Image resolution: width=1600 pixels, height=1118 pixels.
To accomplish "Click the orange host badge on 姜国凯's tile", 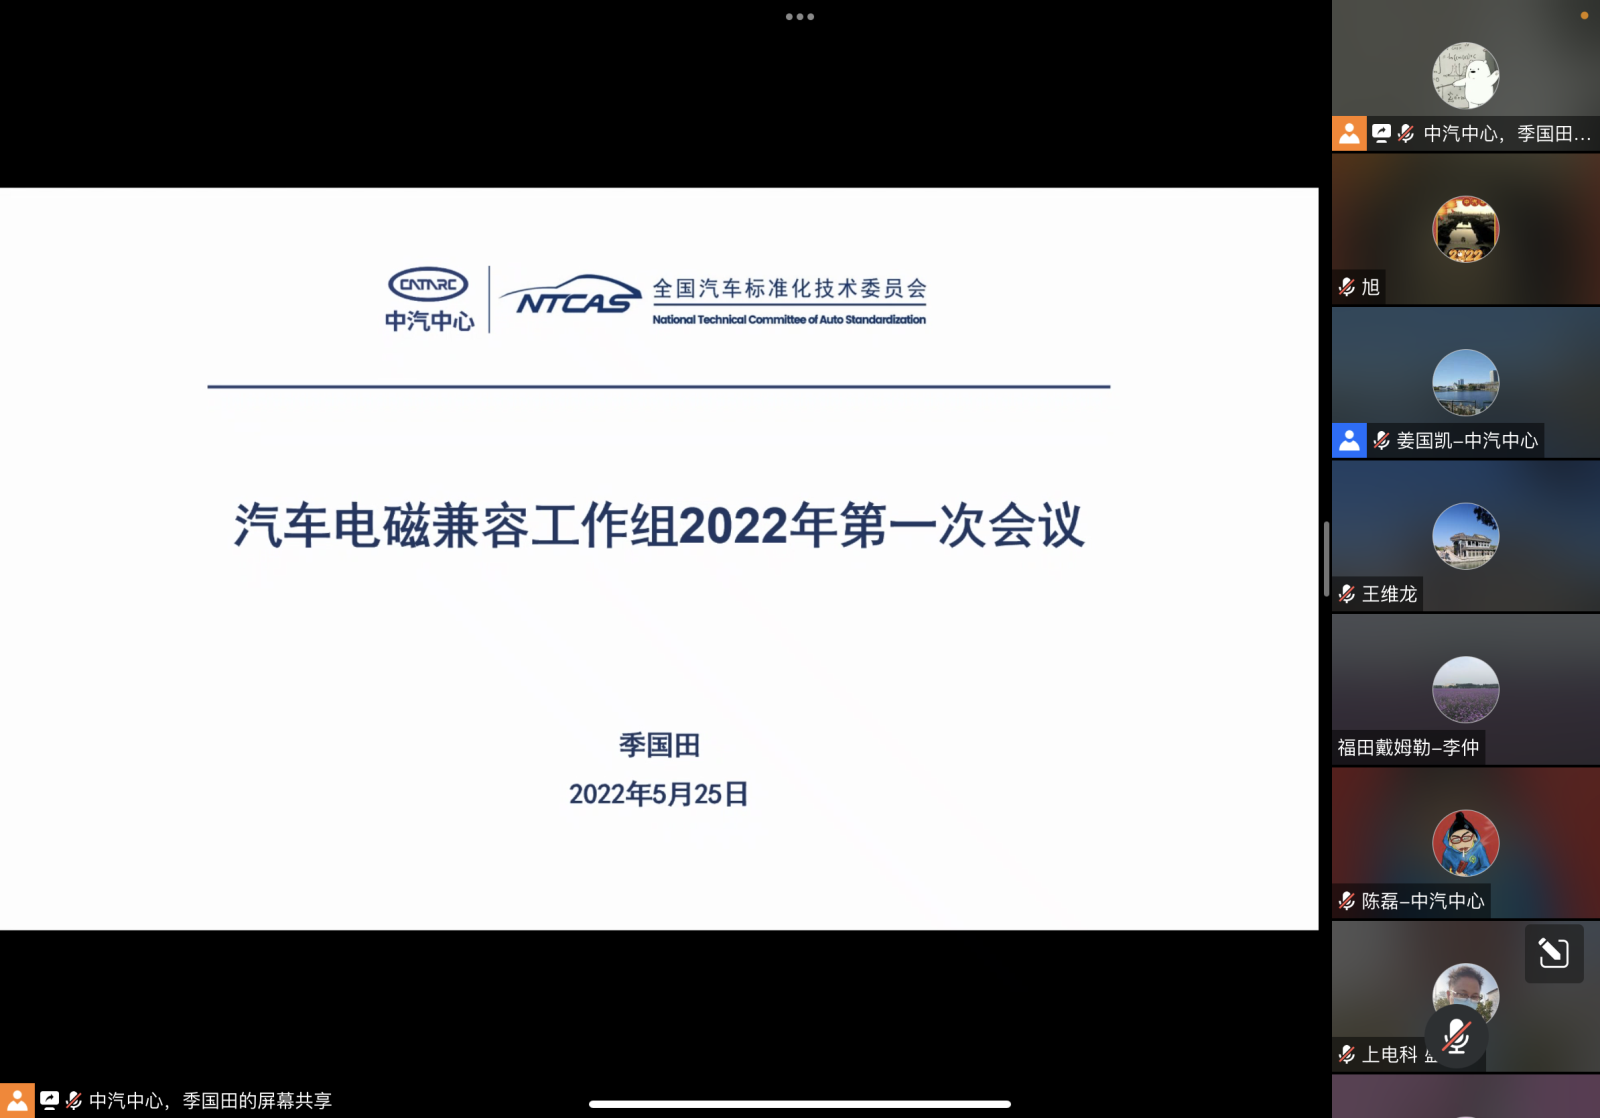I will coord(1349,440).
